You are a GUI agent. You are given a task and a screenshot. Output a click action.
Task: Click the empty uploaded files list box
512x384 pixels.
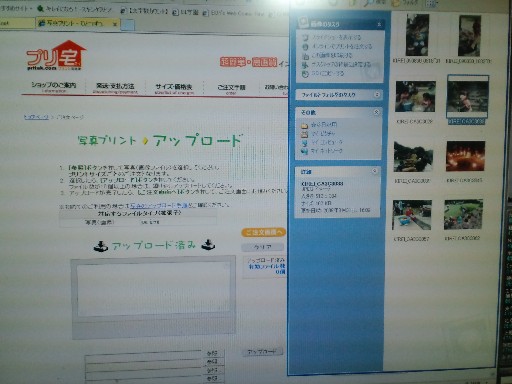153,290
